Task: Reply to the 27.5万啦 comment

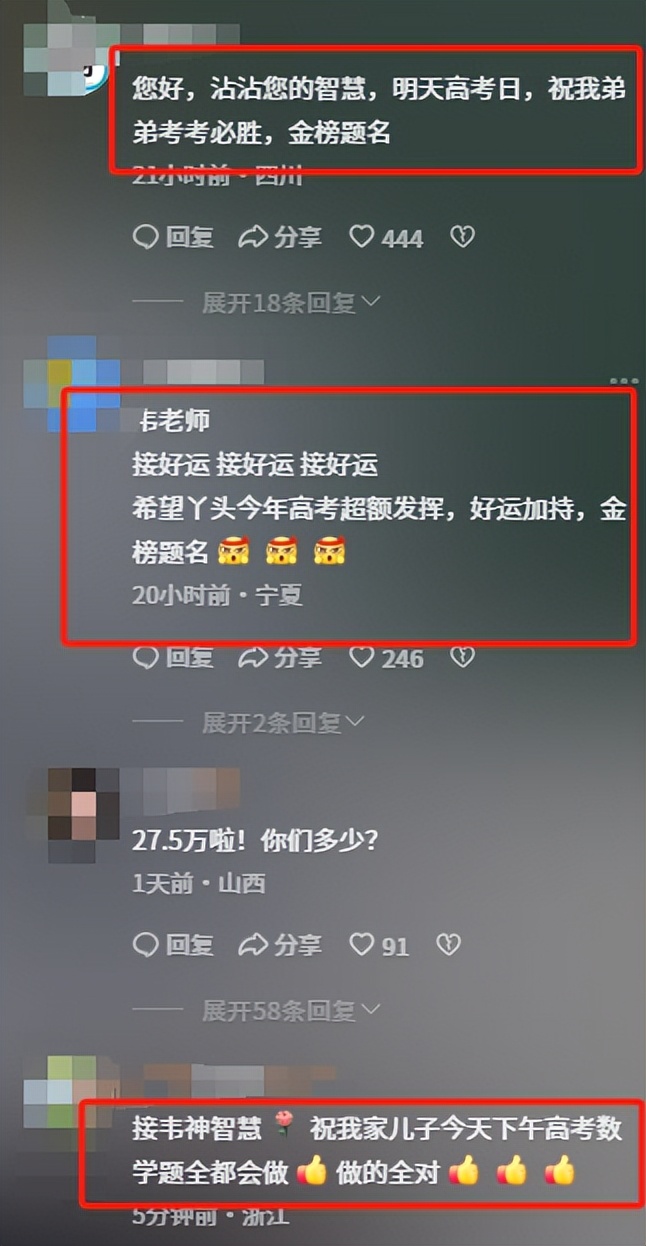Action: tap(173, 944)
